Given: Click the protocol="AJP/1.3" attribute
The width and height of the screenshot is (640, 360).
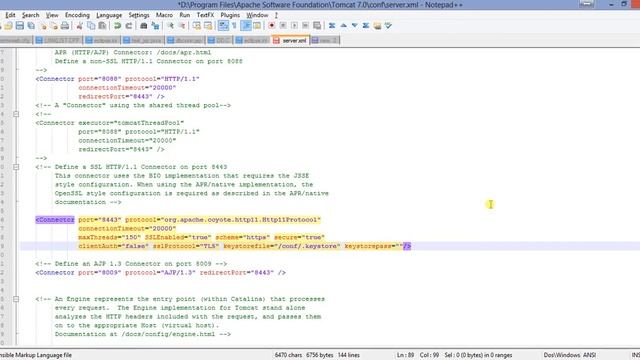Looking at the screenshot, I should click(160, 273).
